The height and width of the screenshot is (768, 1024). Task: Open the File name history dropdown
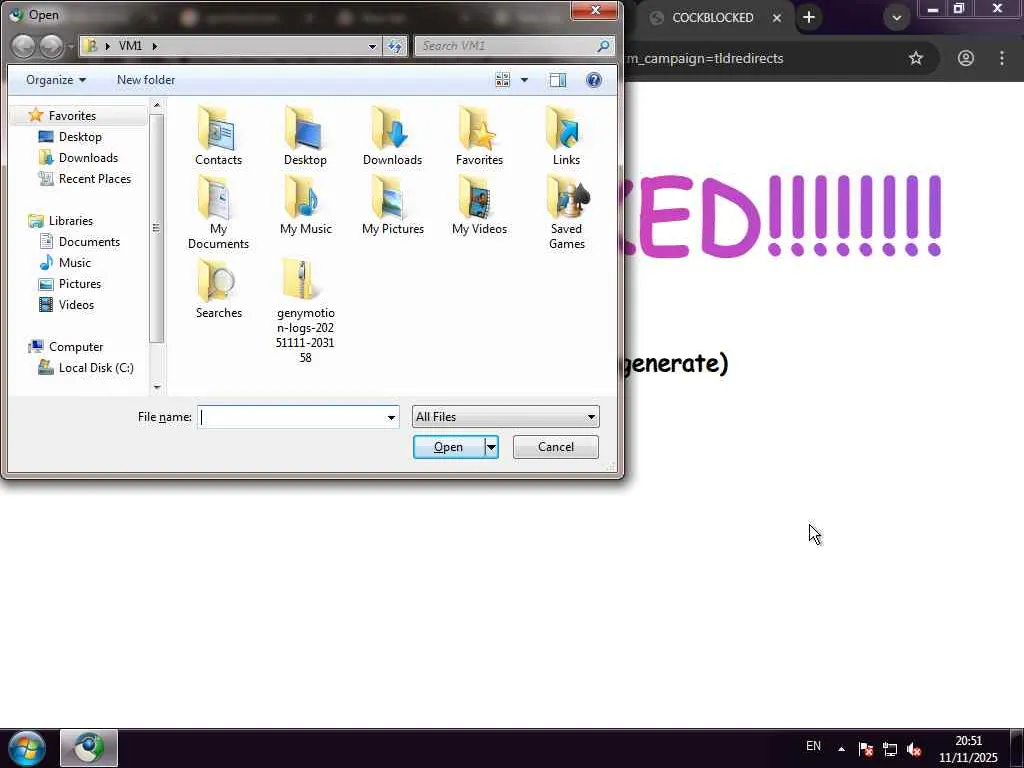point(391,417)
